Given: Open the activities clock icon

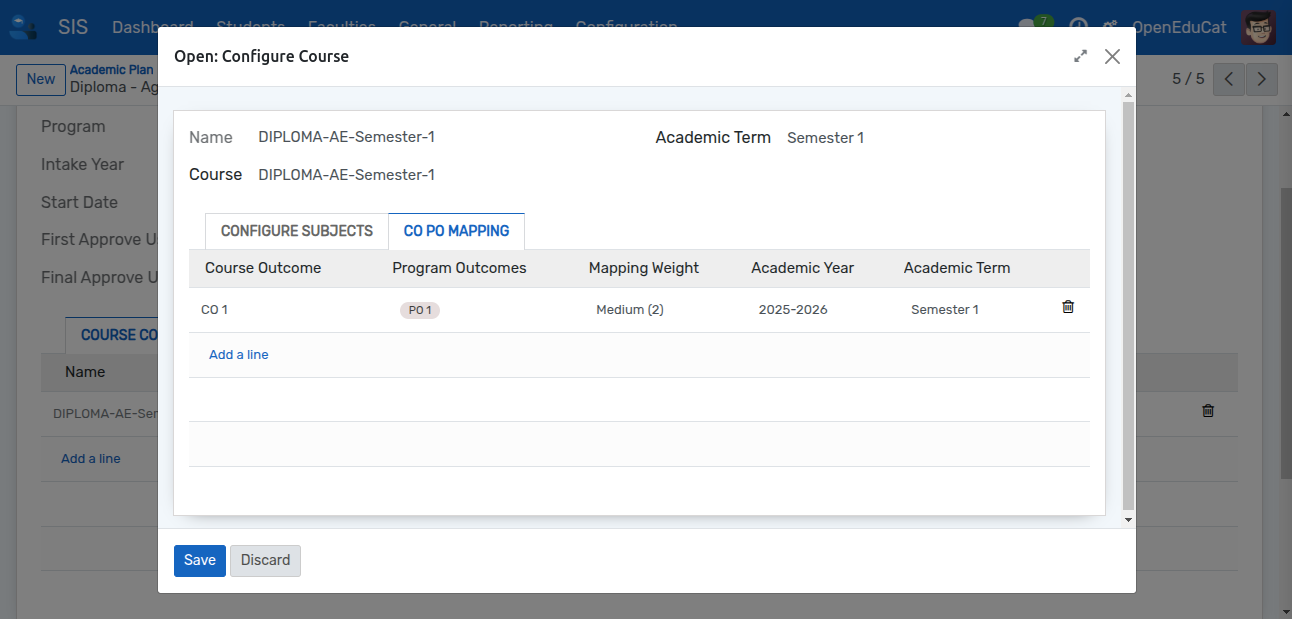Looking at the screenshot, I should tap(1078, 27).
